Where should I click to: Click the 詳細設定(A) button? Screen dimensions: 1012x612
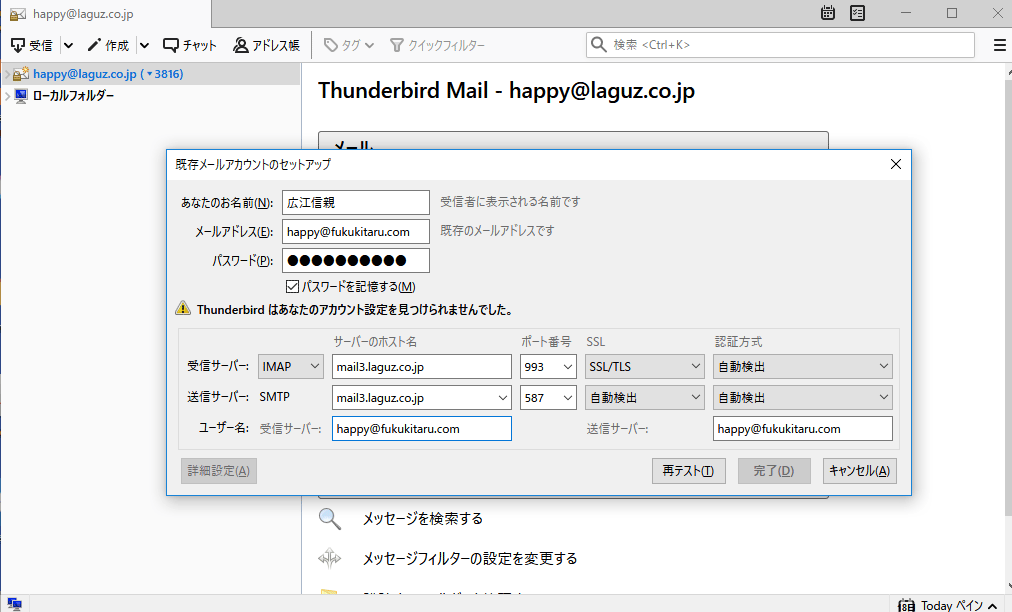tap(219, 471)
